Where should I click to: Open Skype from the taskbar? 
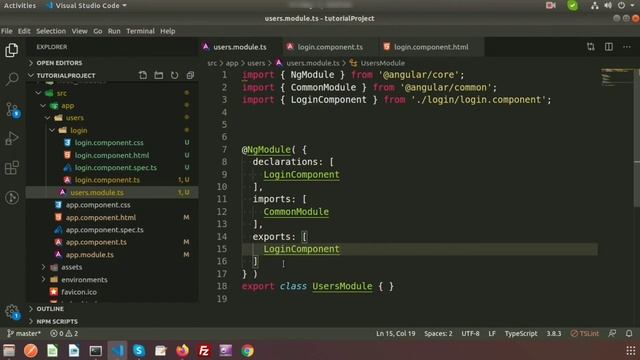pyautogui.click(x=139, y=351)
